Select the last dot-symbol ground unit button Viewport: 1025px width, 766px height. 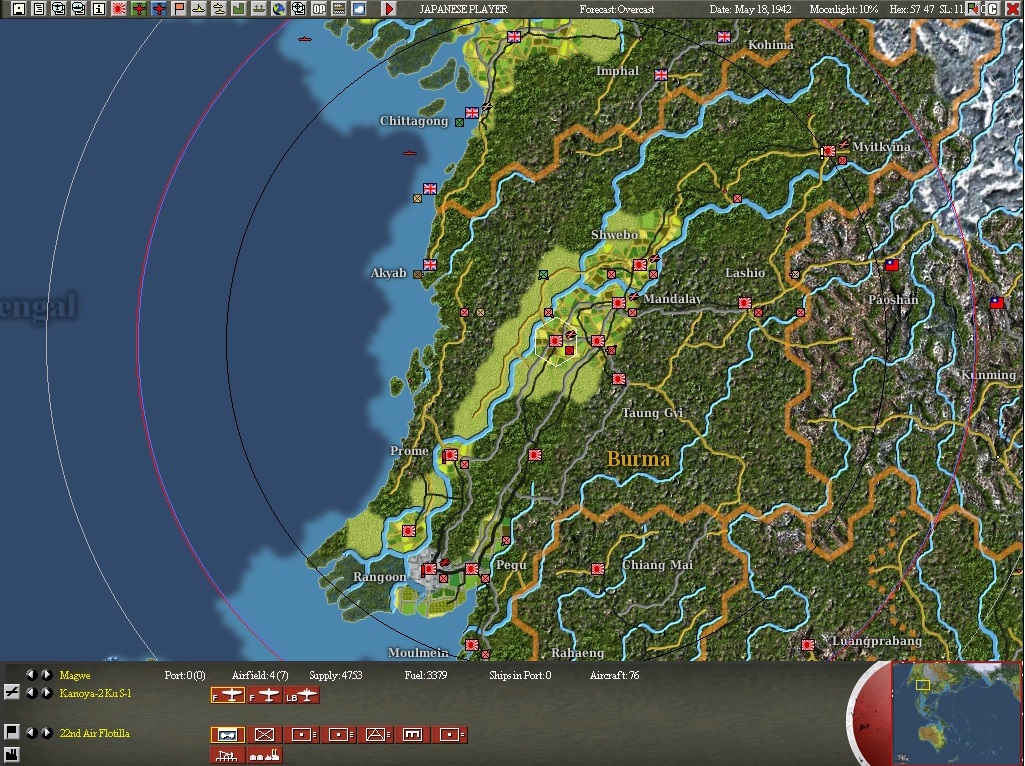pos(450,735)
